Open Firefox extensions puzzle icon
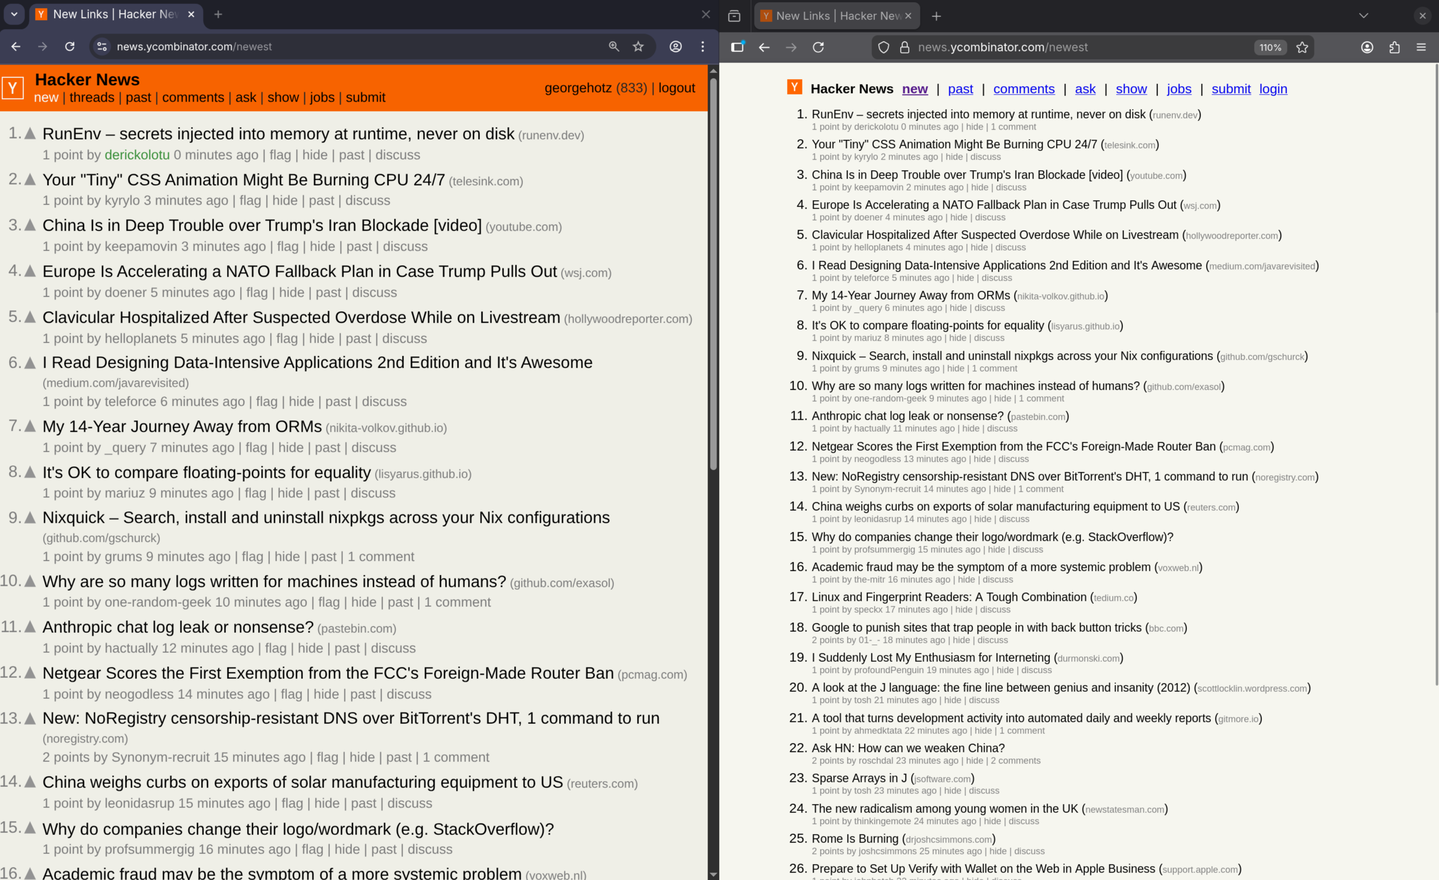Image resolution: width=1439 pixels, height=880 pixels. click(x=1394, y=47)
